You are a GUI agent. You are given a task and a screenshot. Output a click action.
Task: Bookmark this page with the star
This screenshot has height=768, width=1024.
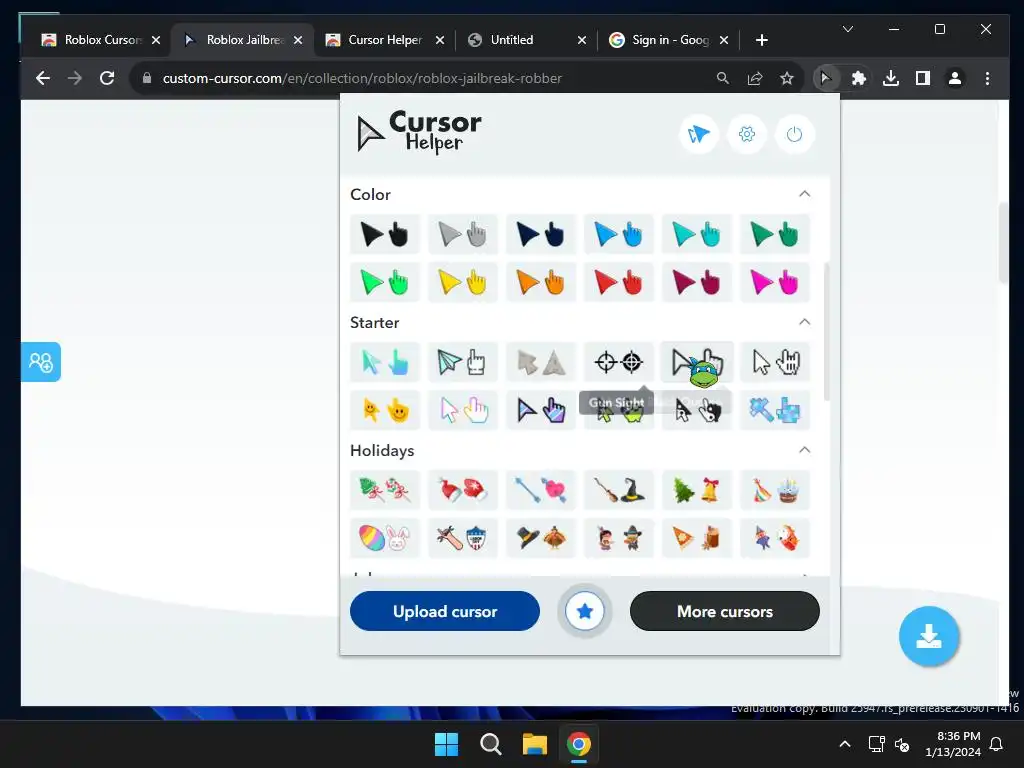pos(787,78)
